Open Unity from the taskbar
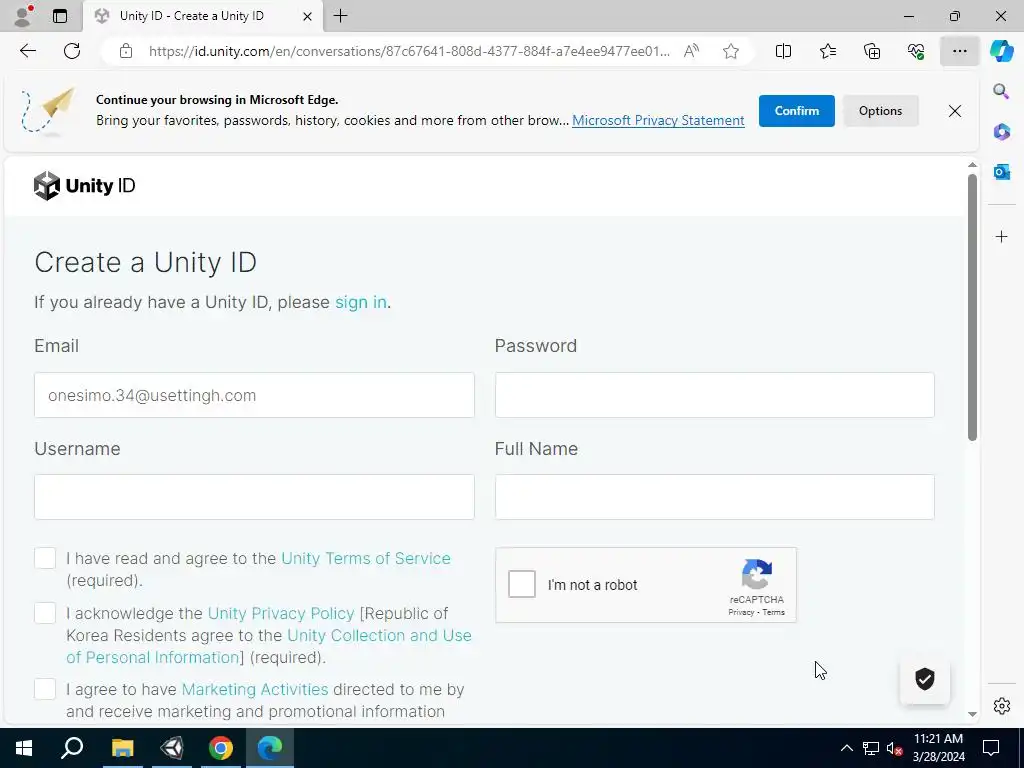The width and height of the screenshot is (1024, 768). (x=172, y=748)
